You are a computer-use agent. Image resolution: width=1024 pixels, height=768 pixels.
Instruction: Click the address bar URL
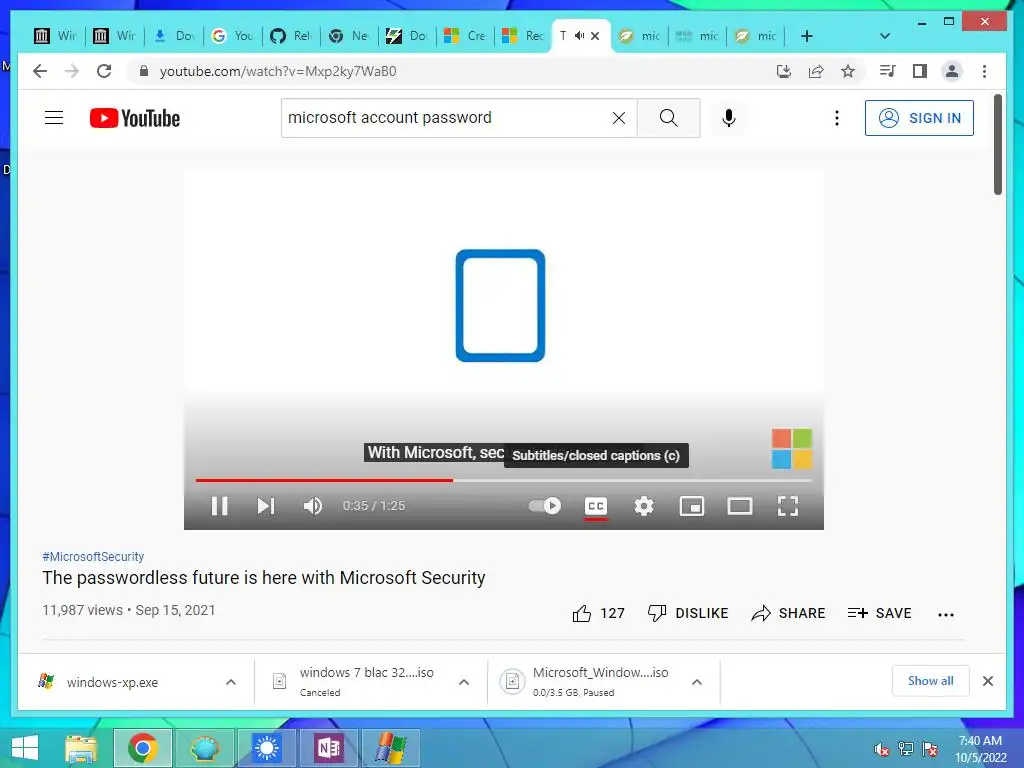pyautogui.click(x=278, y=71)
